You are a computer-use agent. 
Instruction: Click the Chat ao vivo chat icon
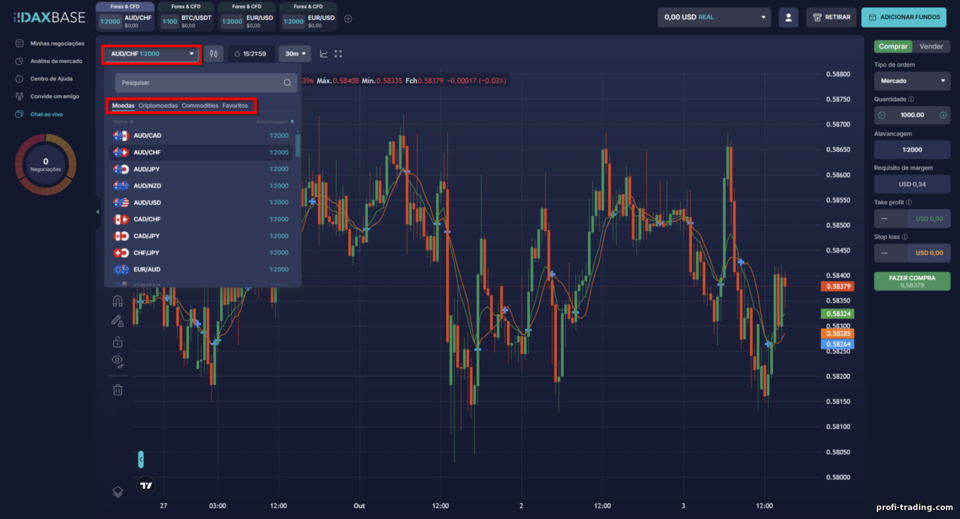coord(20,114)
